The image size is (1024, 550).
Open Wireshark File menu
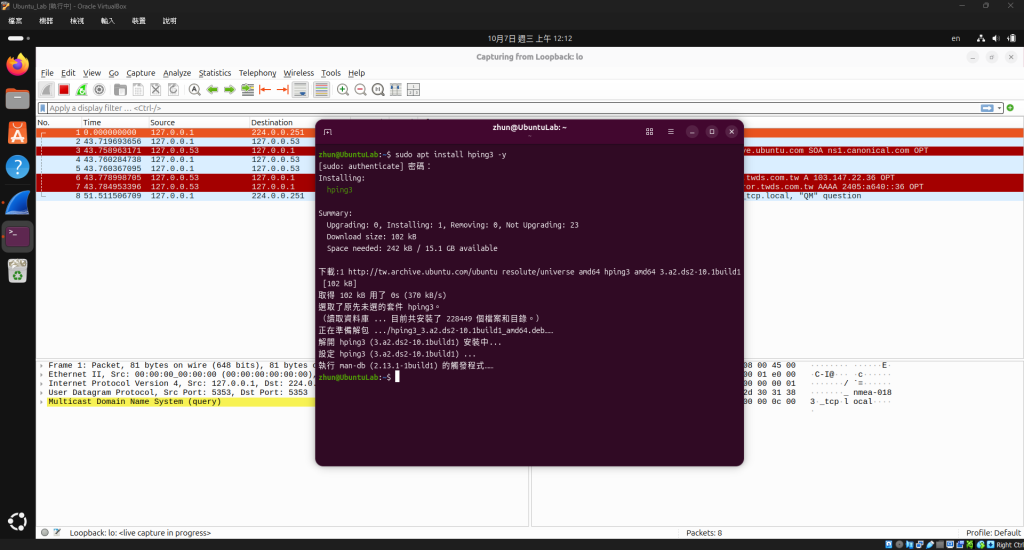click(47, 73)
